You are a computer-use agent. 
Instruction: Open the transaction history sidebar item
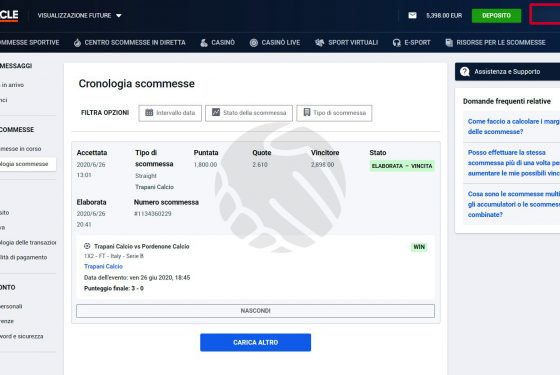tap(28, 242)
